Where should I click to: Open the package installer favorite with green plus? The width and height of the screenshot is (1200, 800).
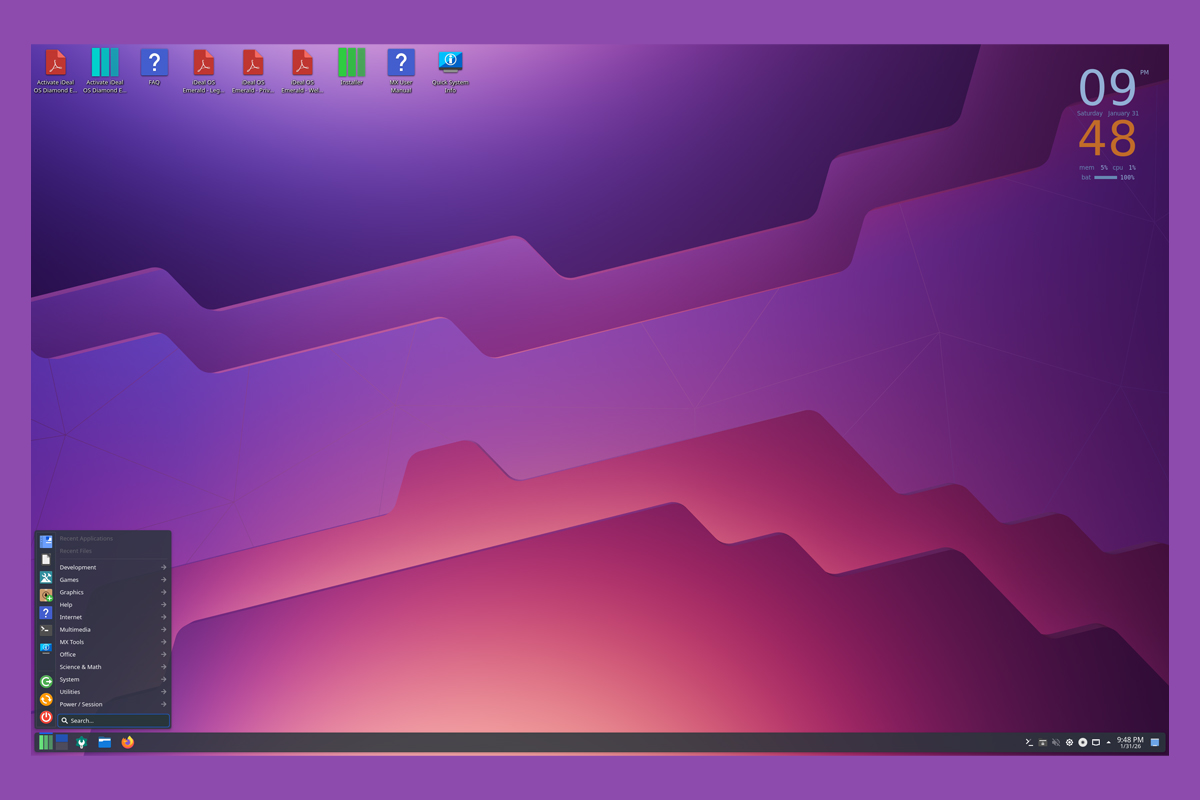coord(46,595)
